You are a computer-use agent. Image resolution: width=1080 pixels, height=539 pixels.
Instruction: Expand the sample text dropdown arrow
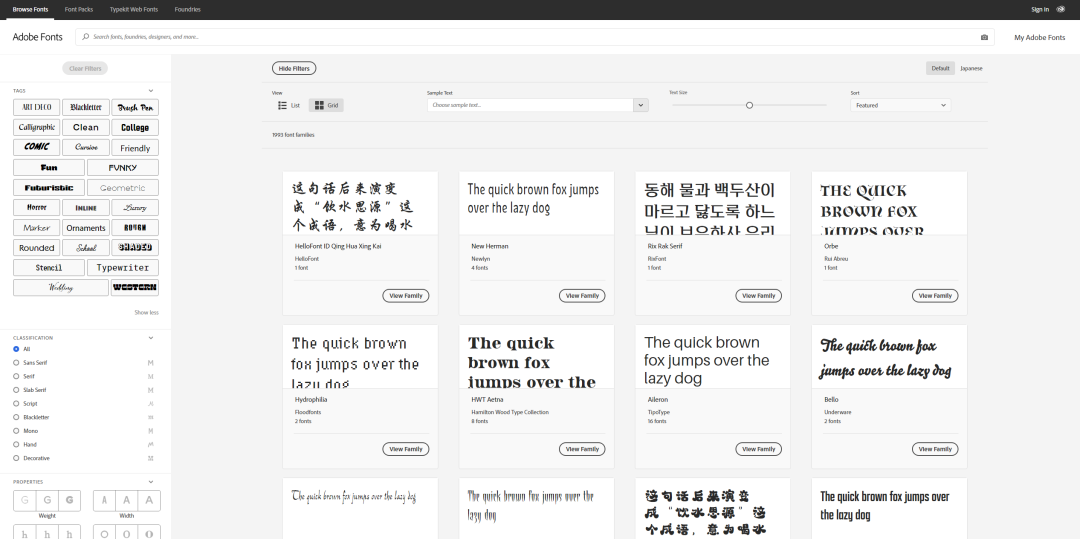click(x=641, y=105)
